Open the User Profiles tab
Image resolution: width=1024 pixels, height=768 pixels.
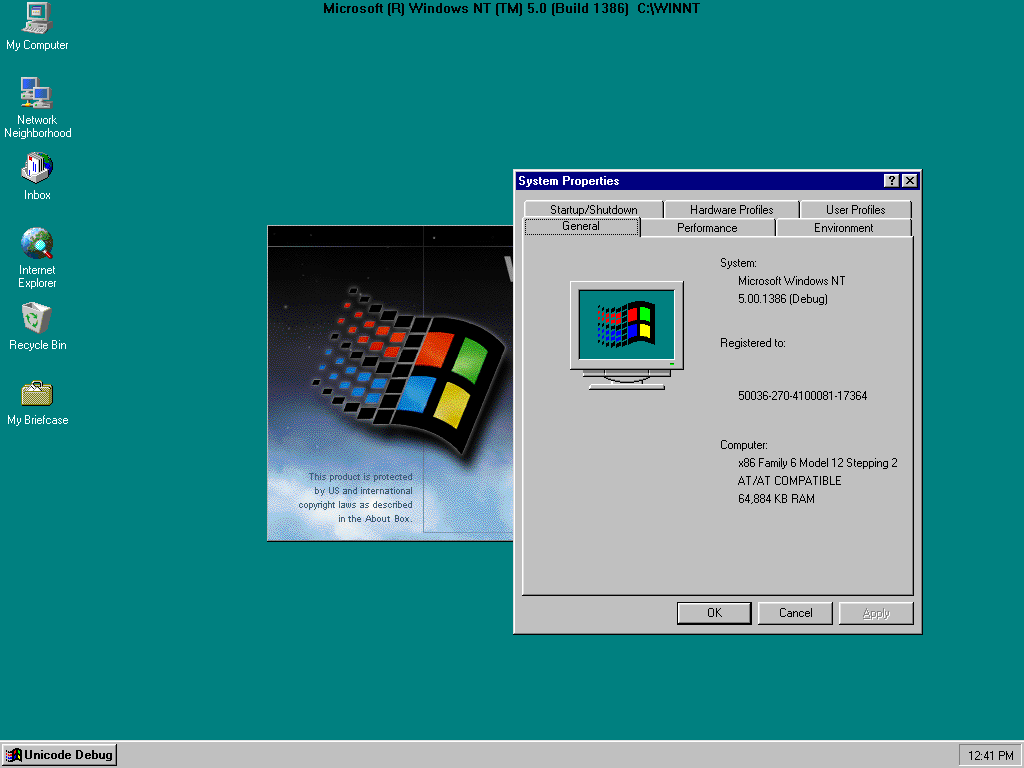pyautogui.click(x=856, y=209)
